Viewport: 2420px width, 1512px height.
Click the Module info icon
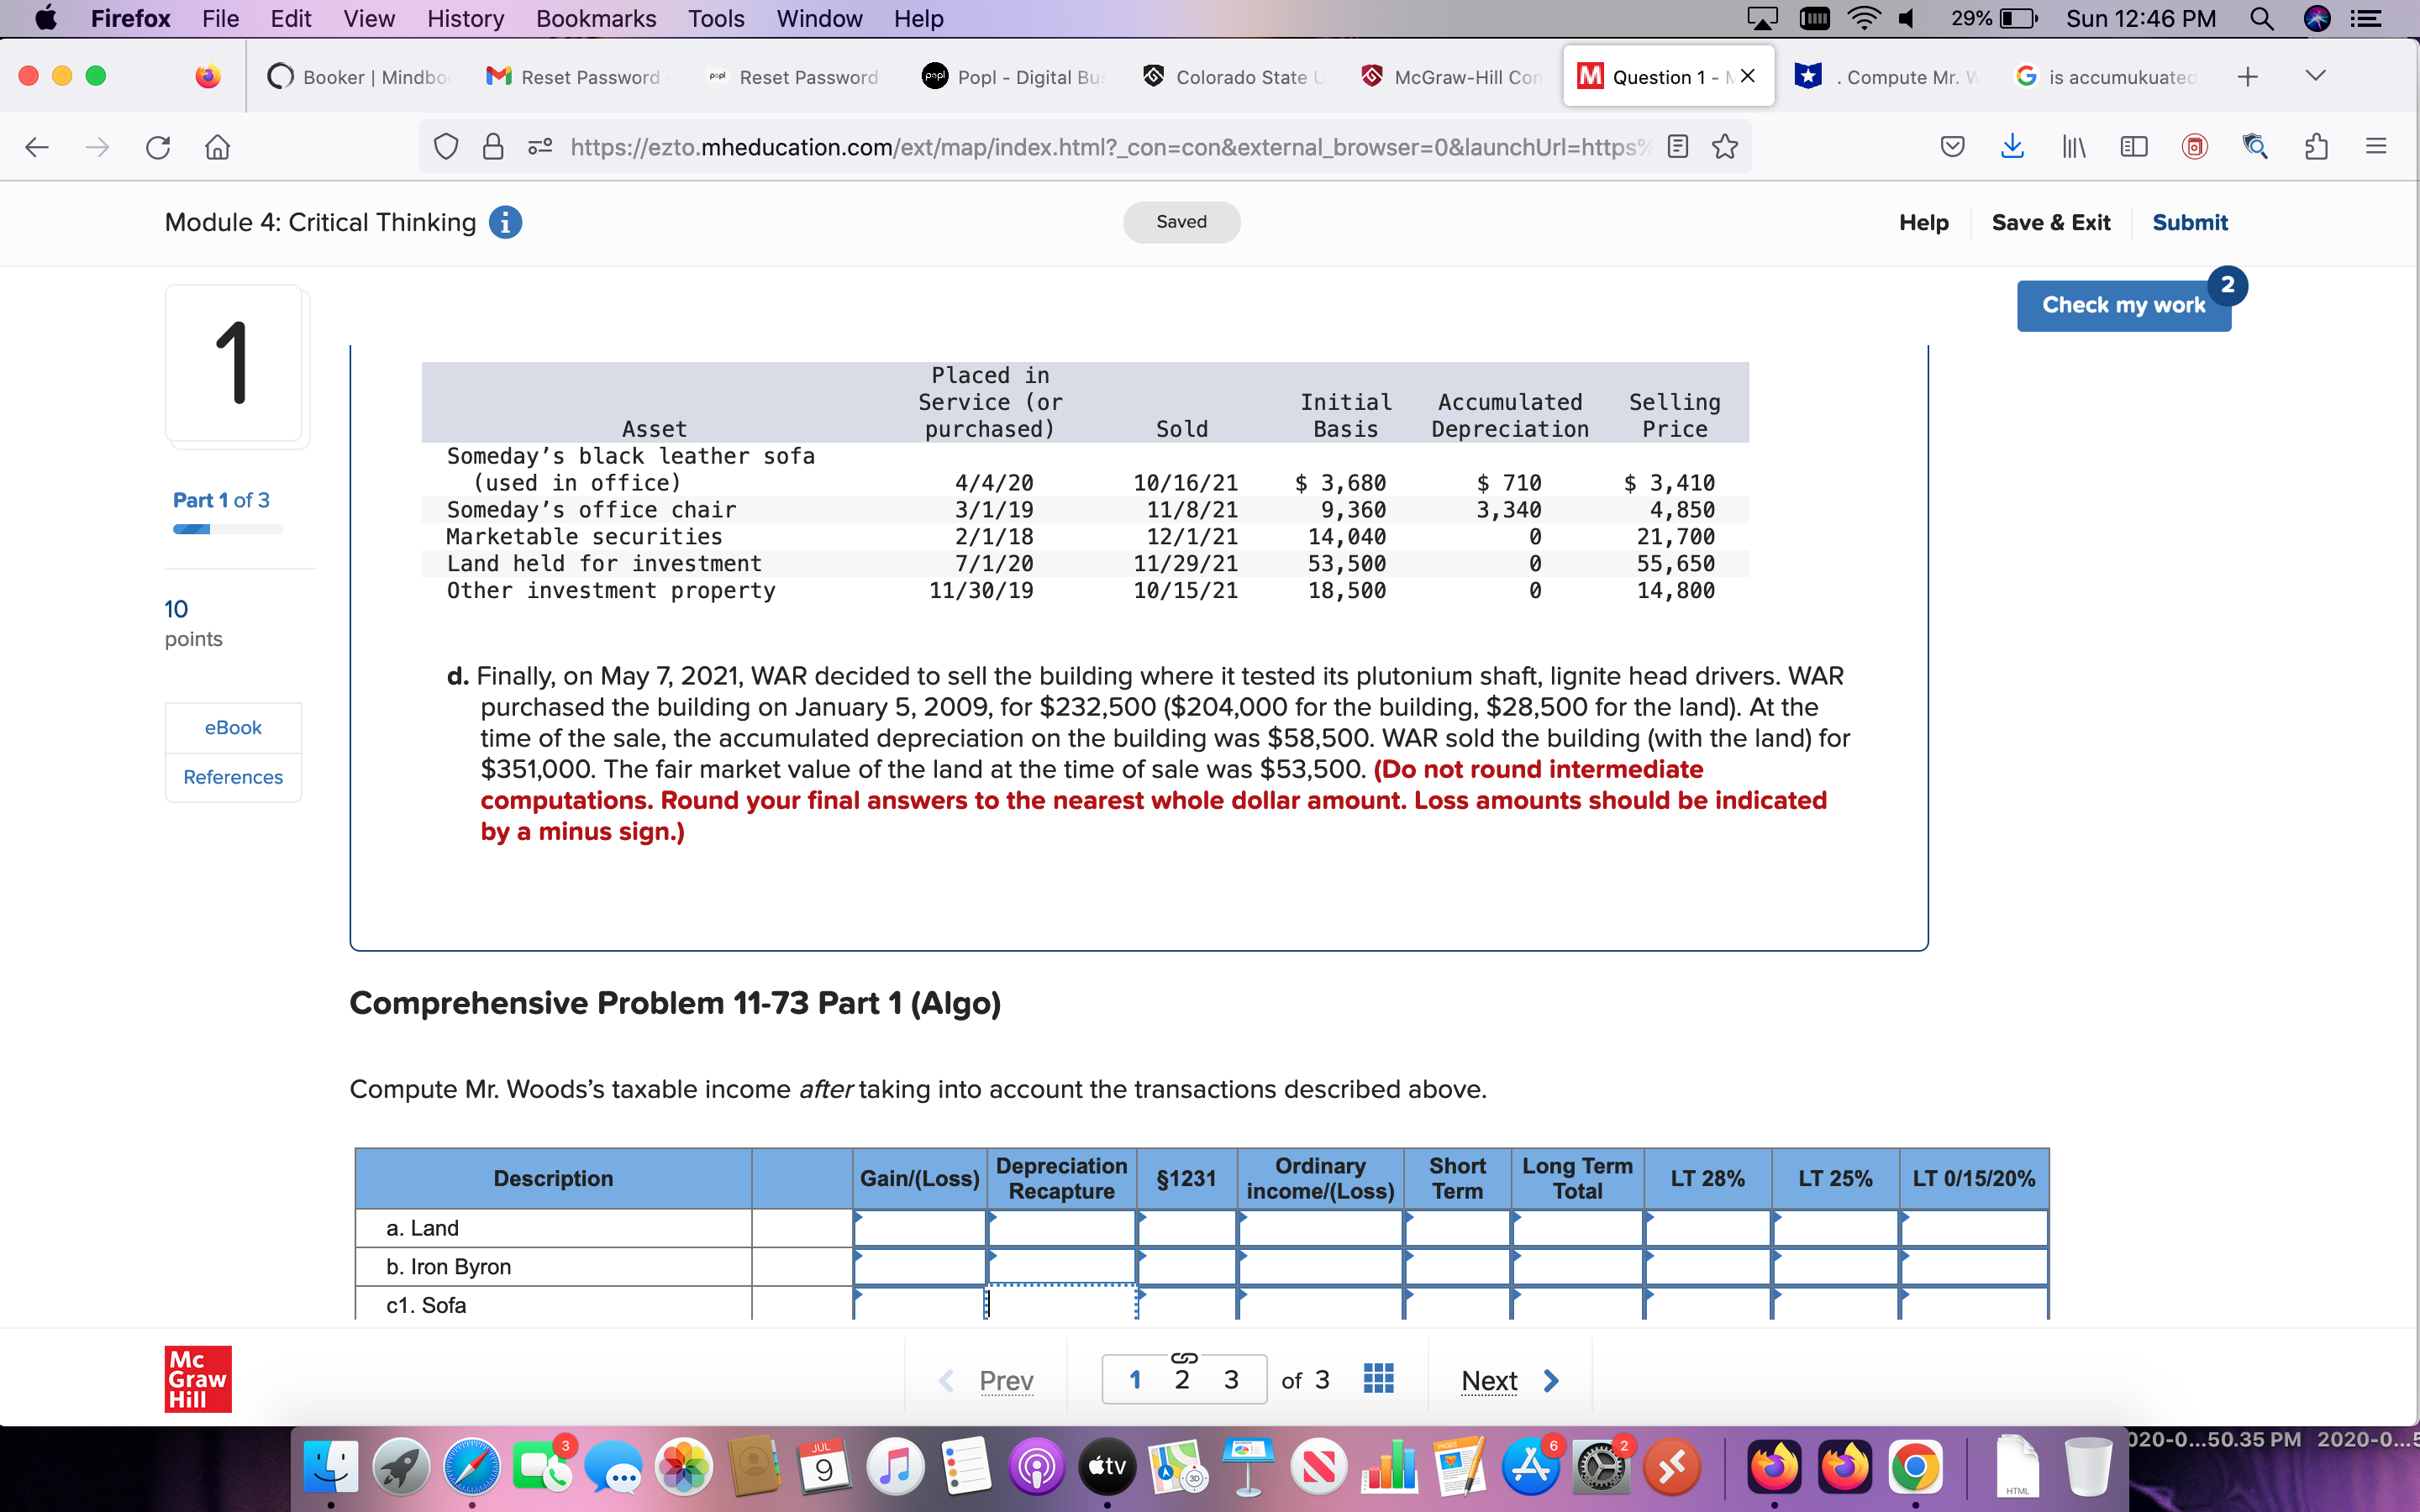click(x=505, y=222)
